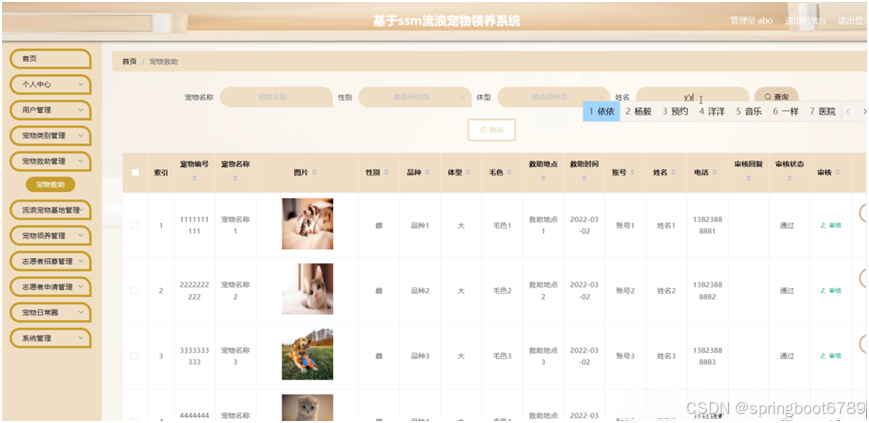Viewport: 869px width, 423px height.
Task: Sort by 宠物编号 column sort icon
Action: (x=195, y=179)
